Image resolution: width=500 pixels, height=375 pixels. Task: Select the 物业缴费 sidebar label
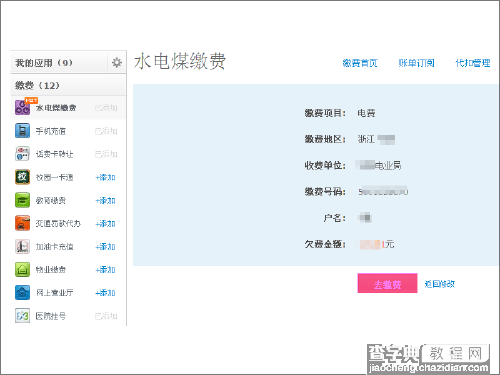(x=51, y=270)
